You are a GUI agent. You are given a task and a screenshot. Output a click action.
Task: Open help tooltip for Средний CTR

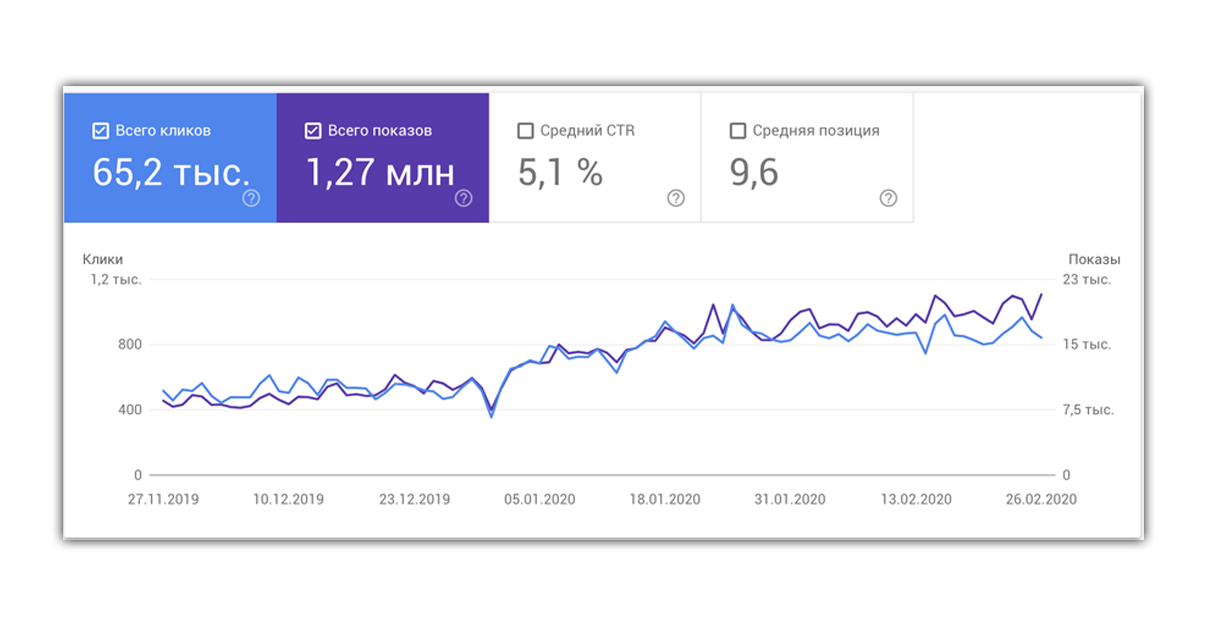[x=676, y=198]
